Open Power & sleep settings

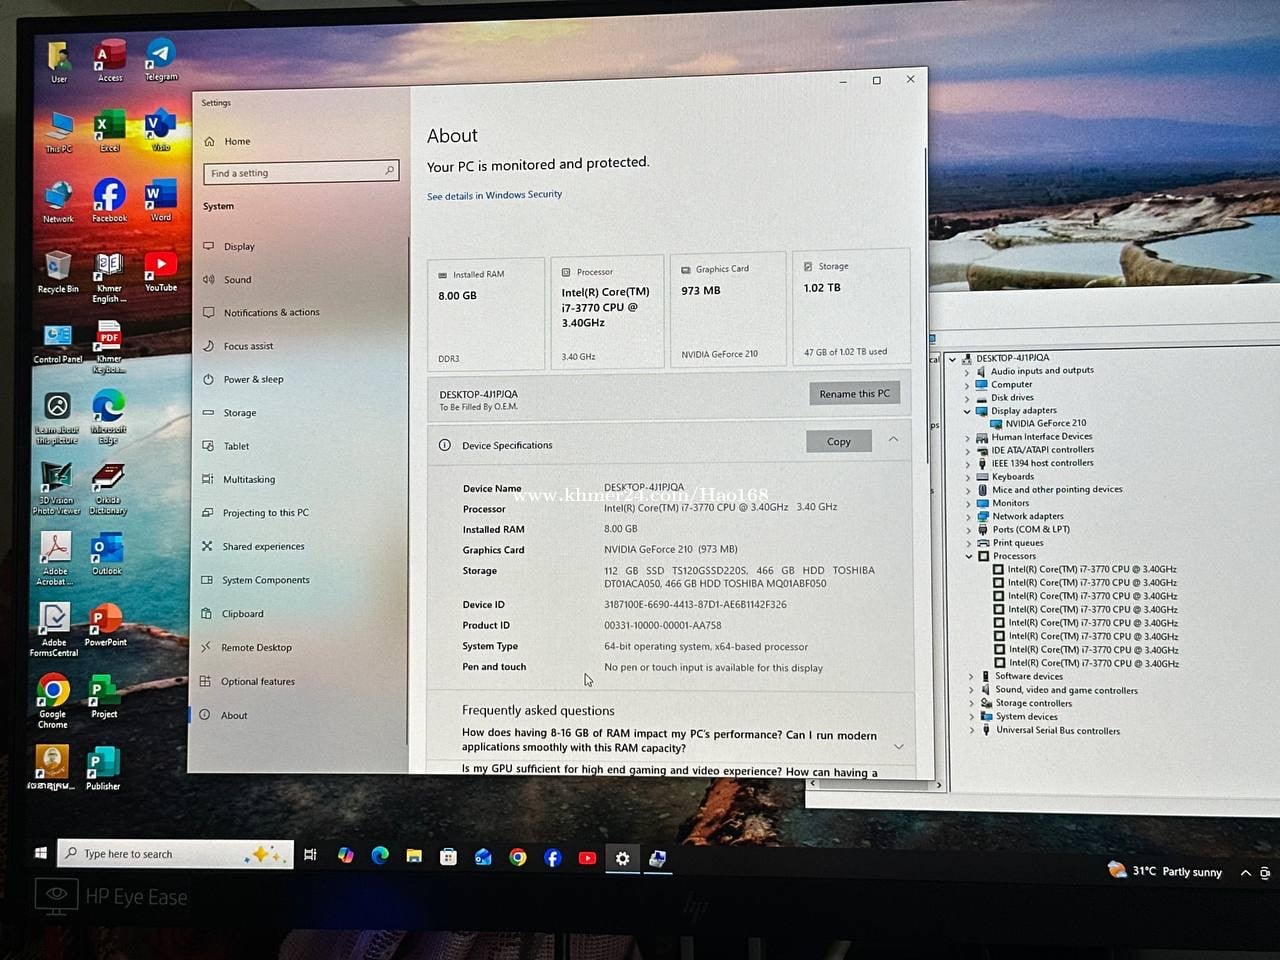tap(253, 379)
